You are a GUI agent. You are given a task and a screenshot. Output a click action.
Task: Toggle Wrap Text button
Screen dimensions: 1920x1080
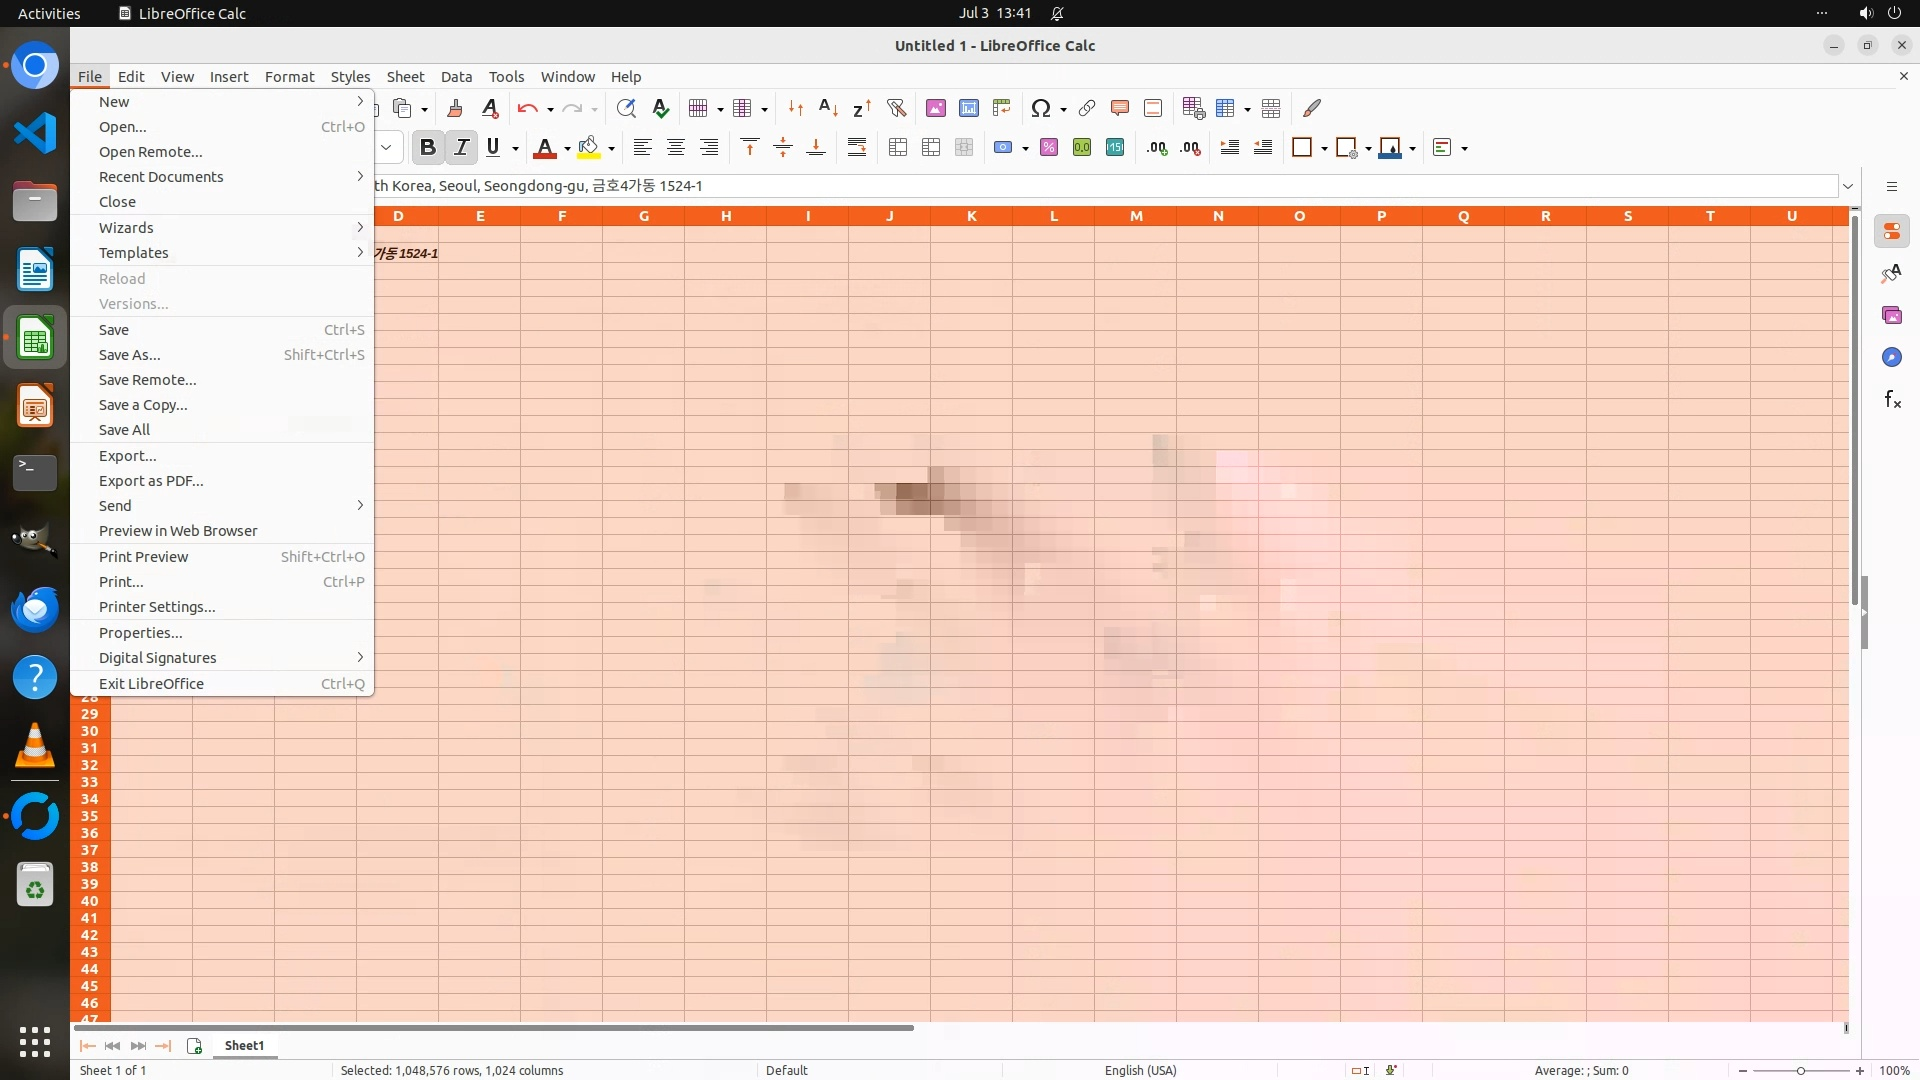(857, 148)
